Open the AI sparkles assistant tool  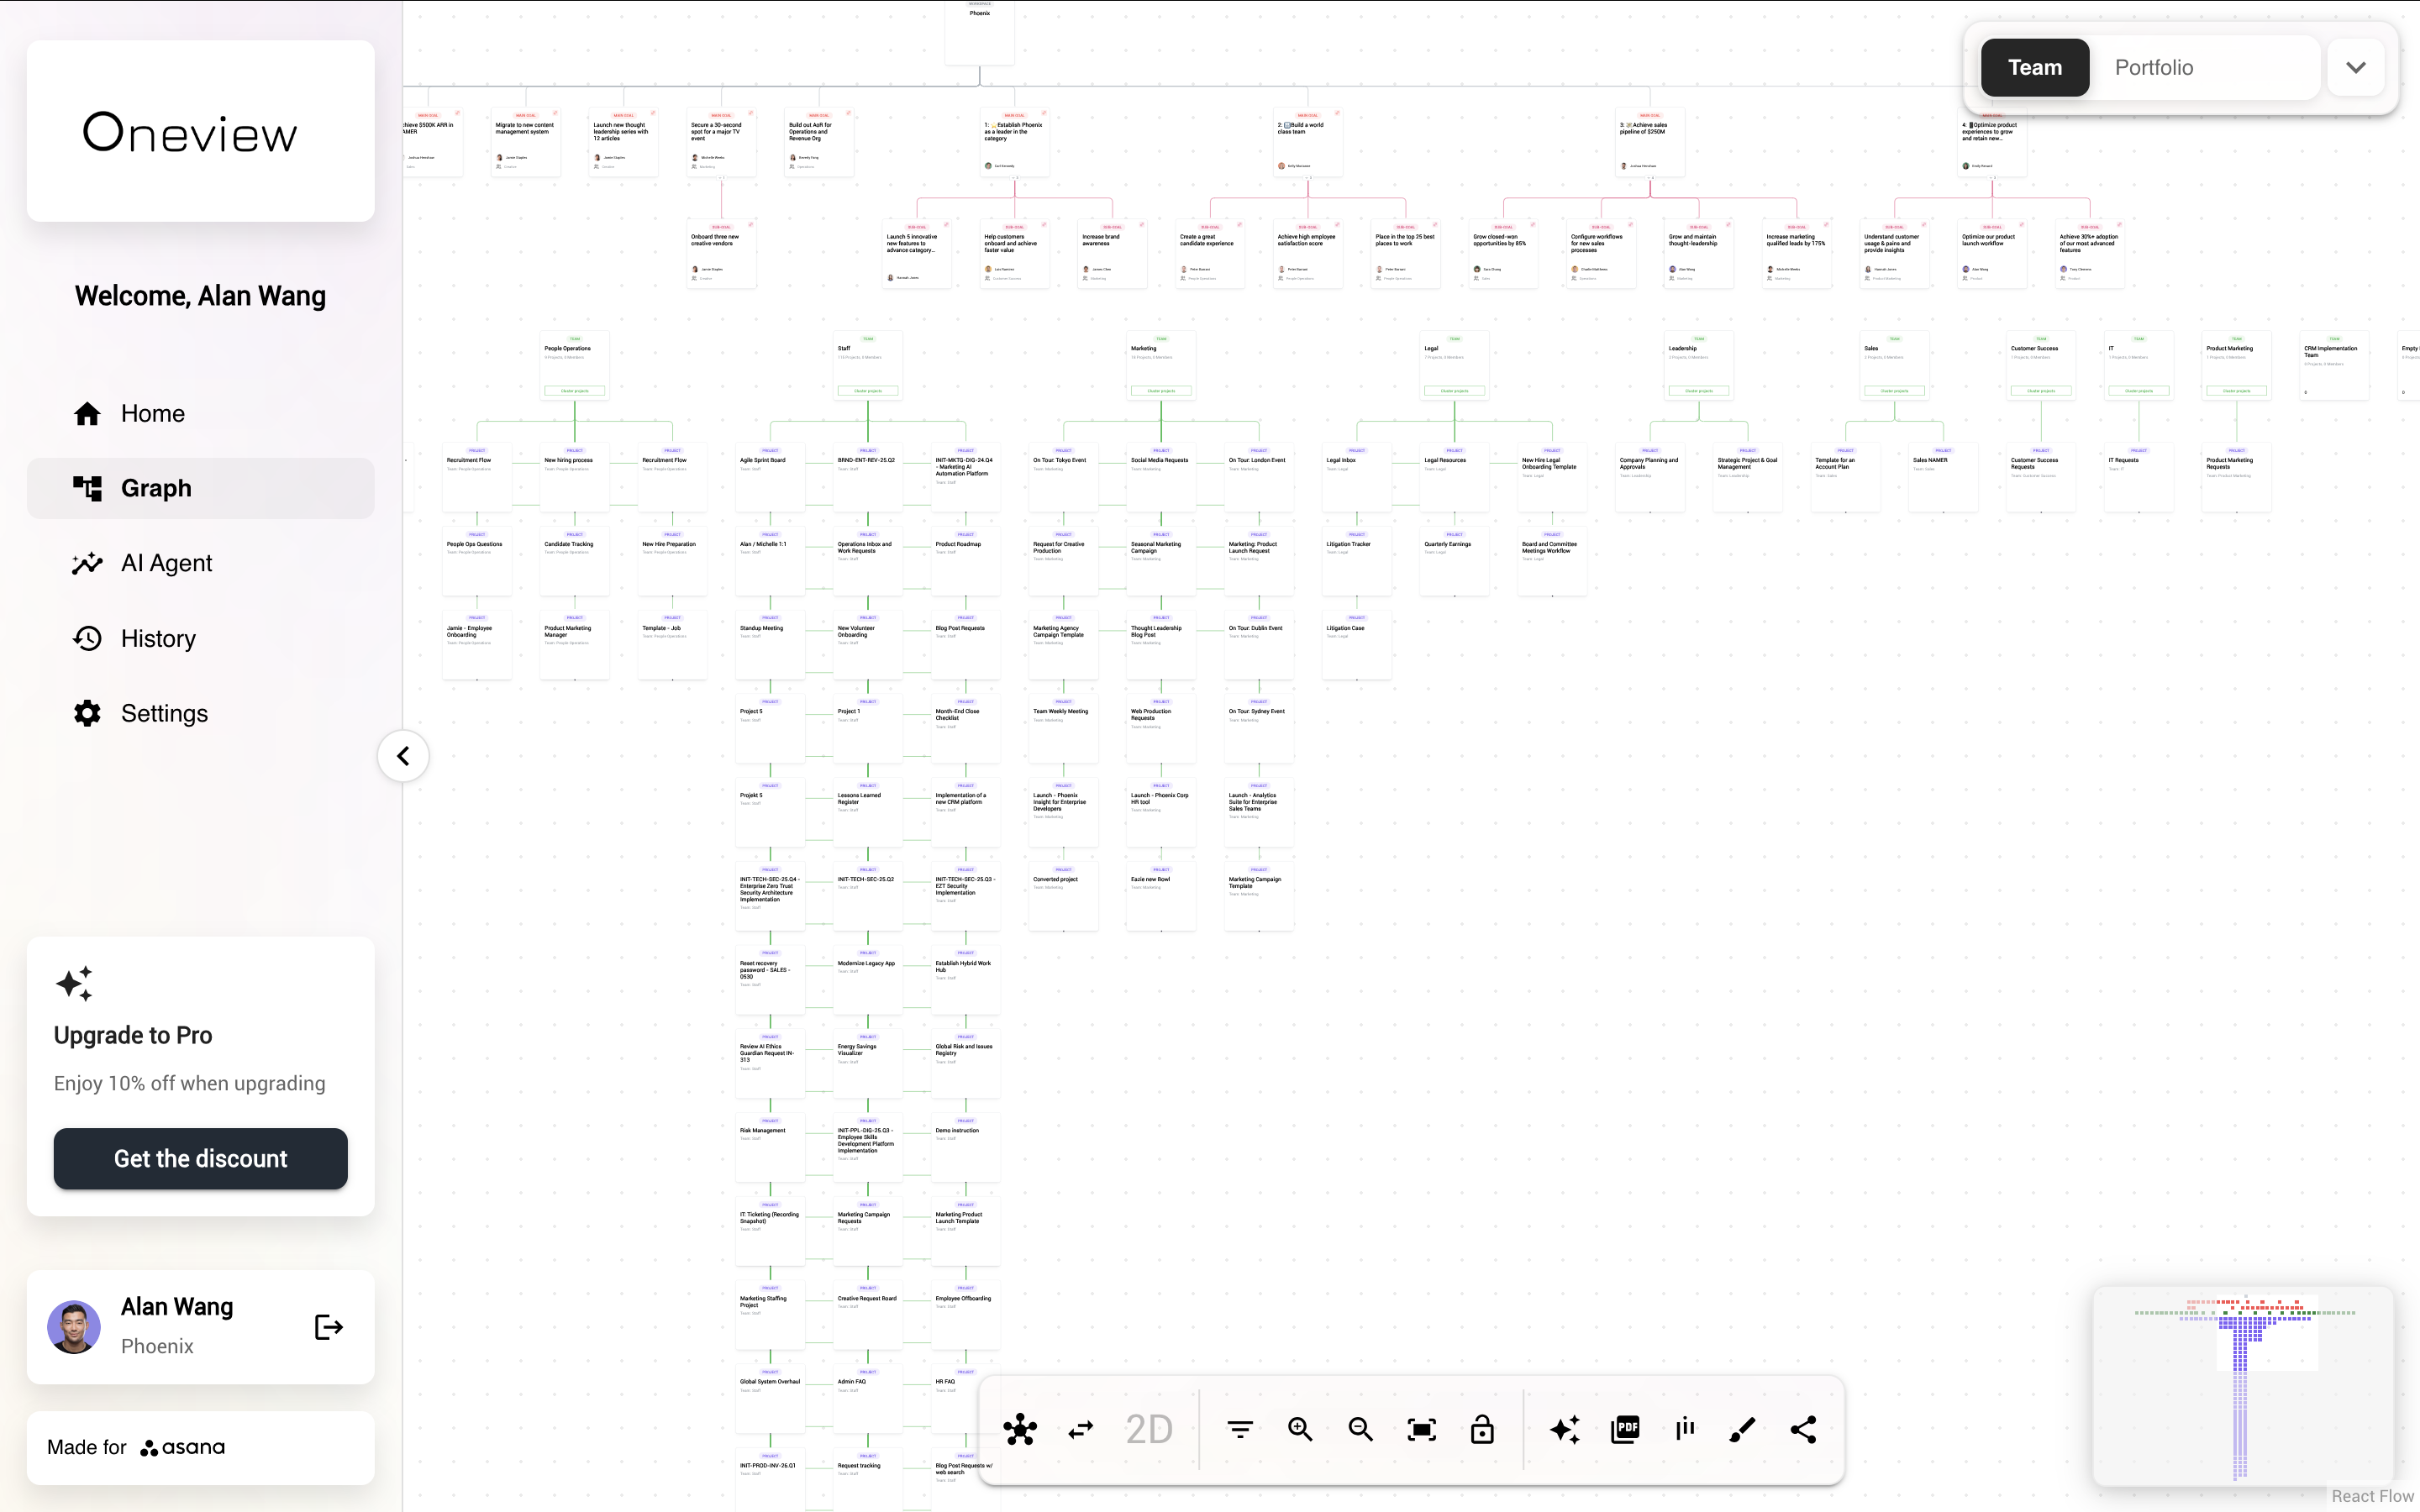tap(1565, 1428)
